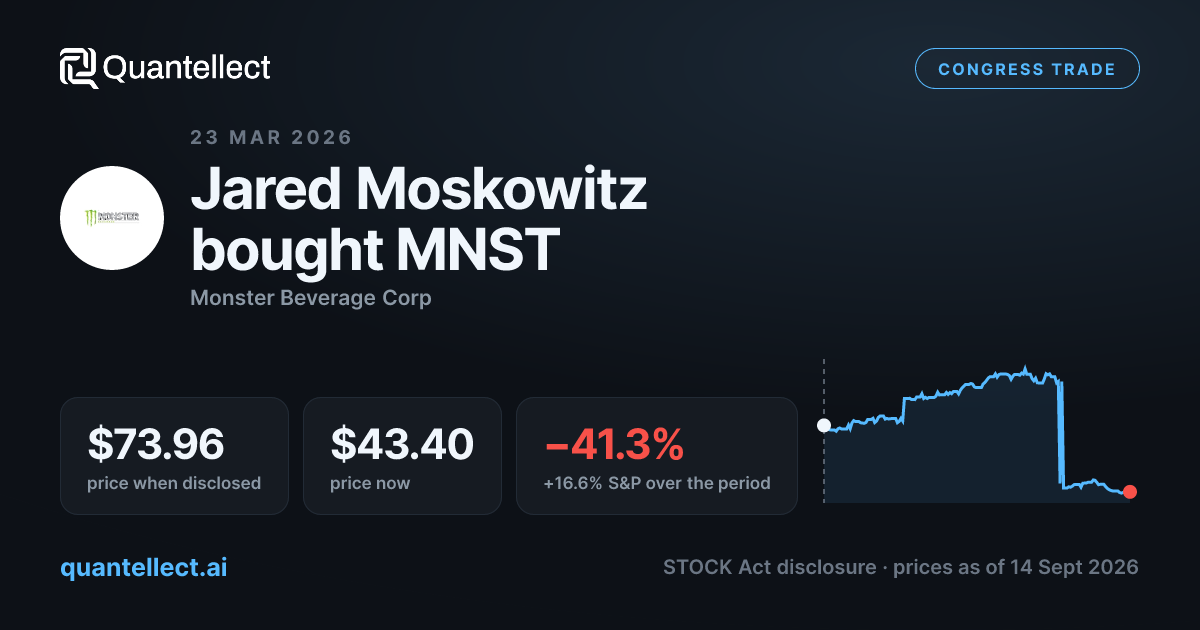Click the red end dot on chart

(x=1130, y=491)
